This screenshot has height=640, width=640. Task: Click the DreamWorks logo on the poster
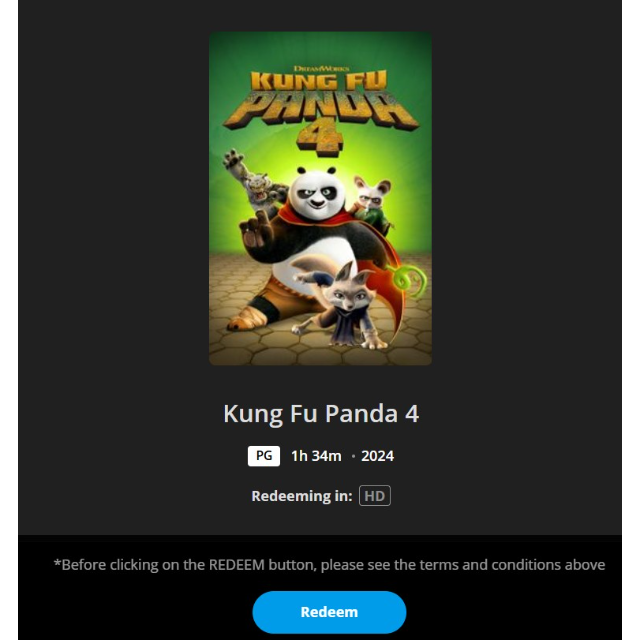point(321,68)
